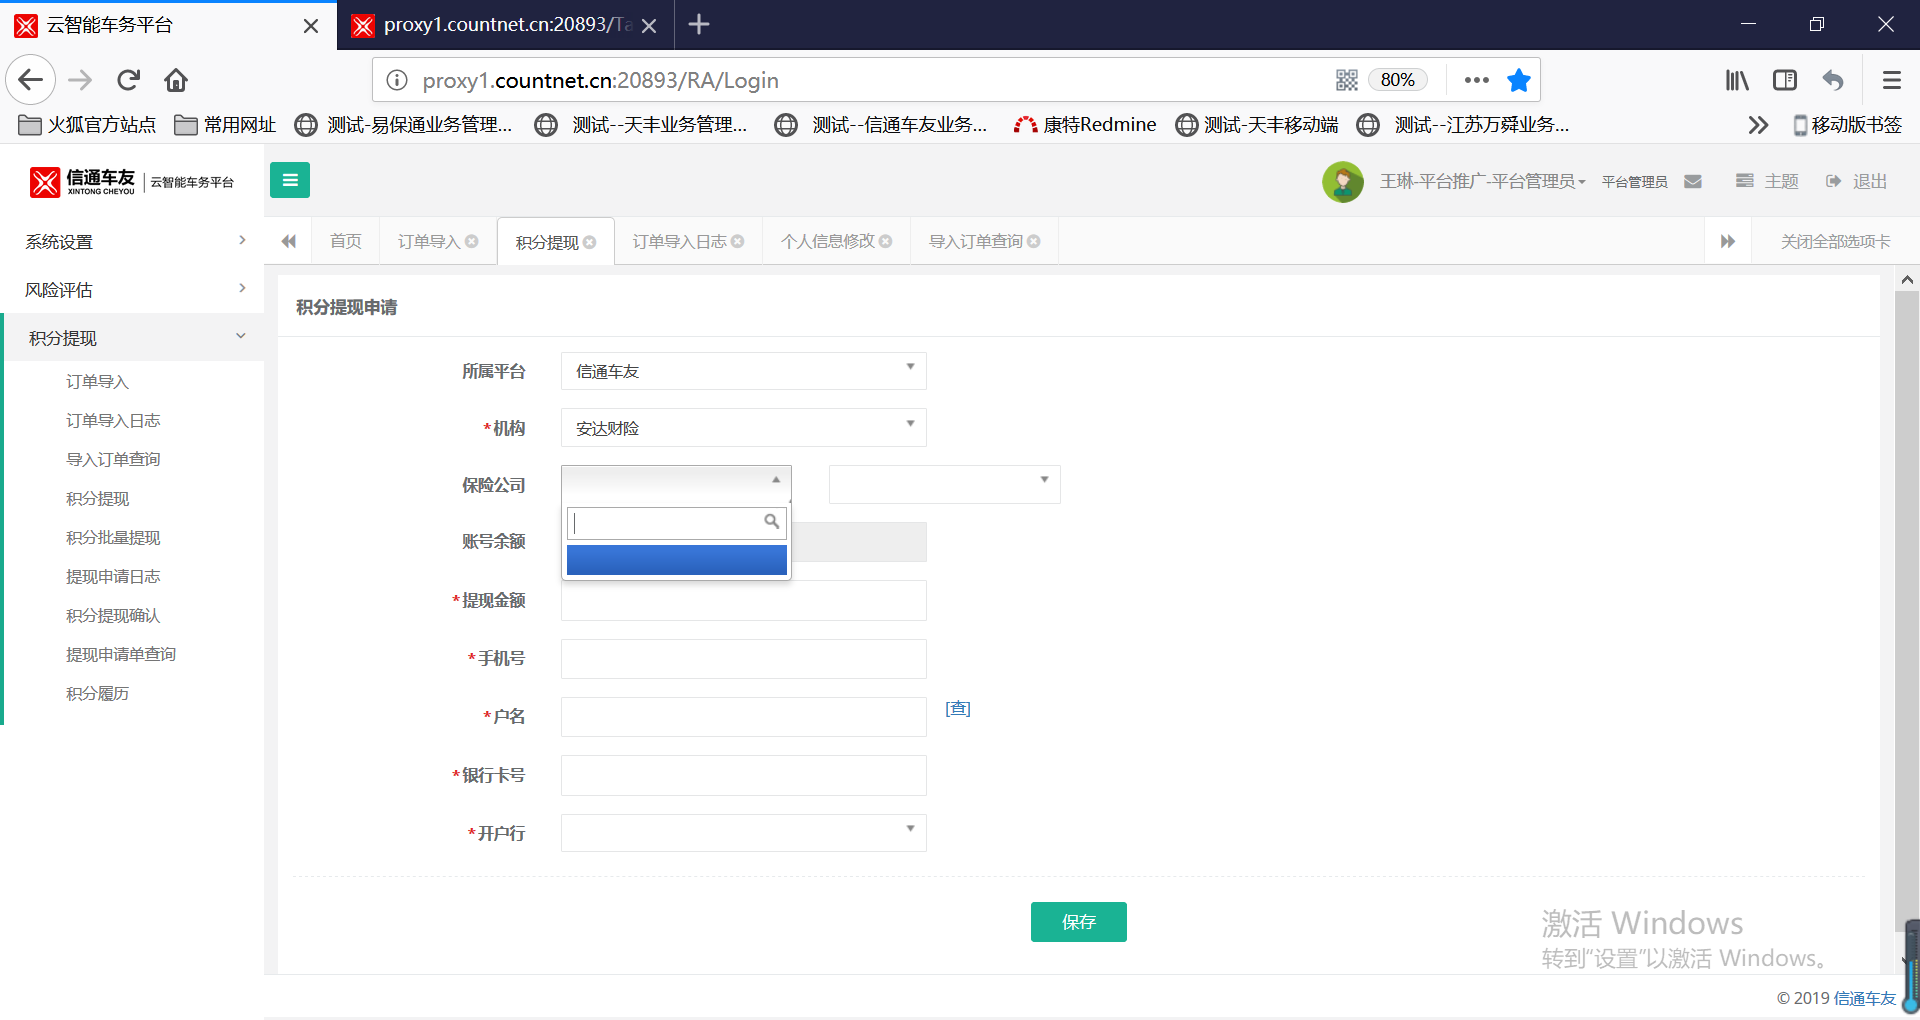Reload the current page
This screenshot has height=1020, width=1920.
tap(128, 80)
